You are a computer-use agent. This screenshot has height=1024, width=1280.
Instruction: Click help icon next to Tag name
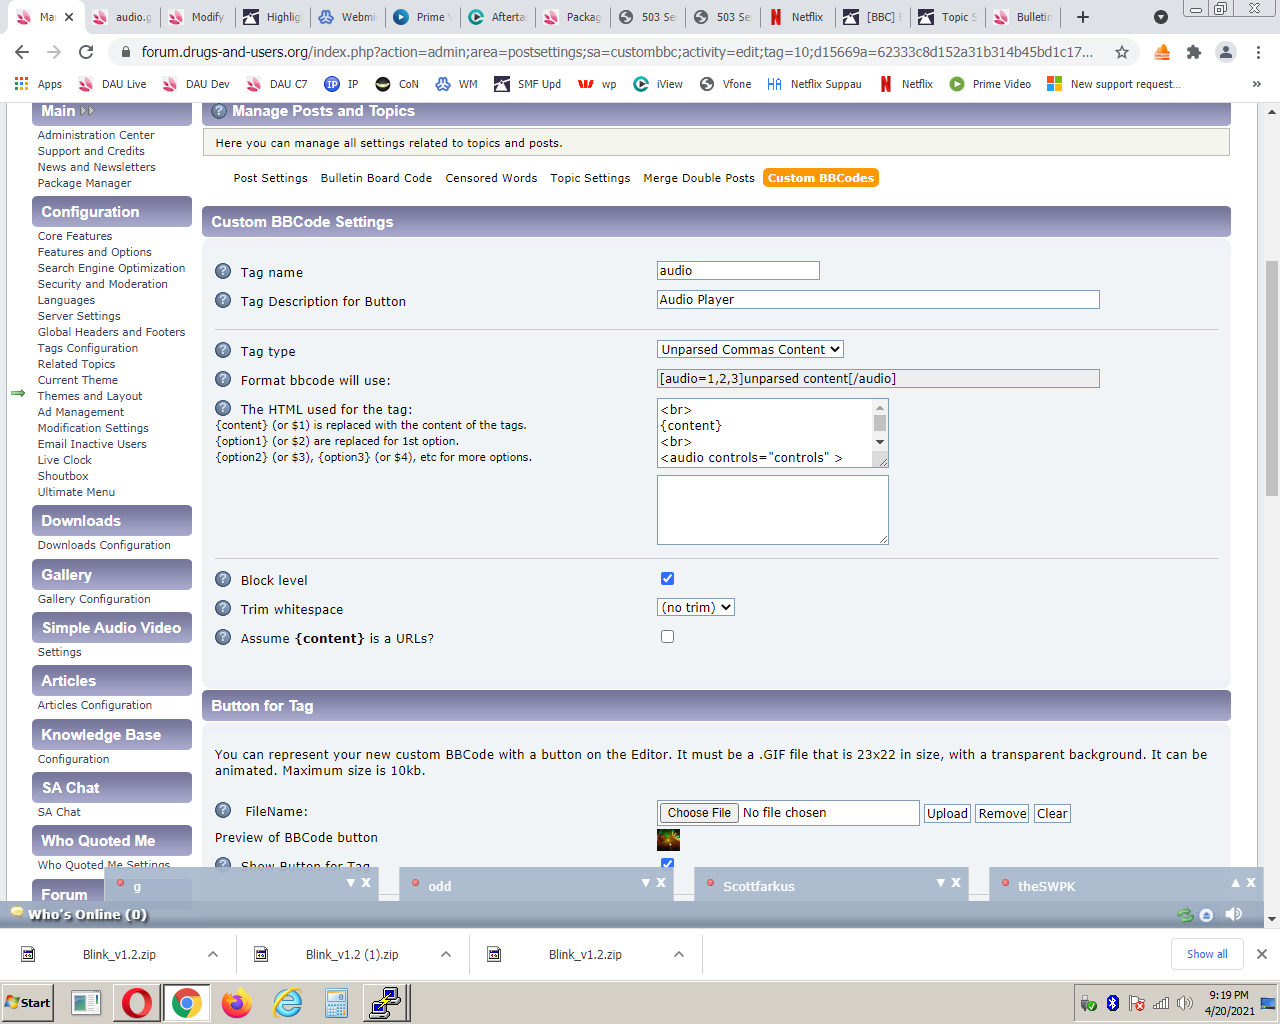click(x=223, y=271)
